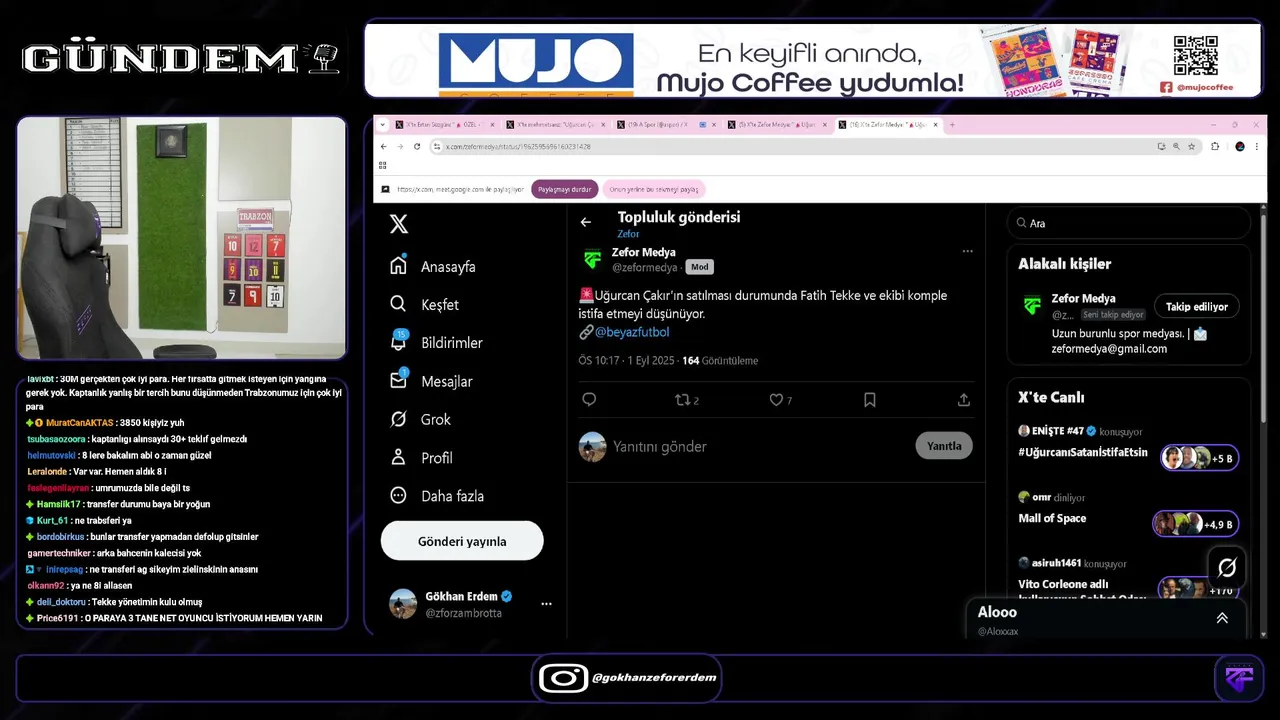
Task: Toggle Takip ediliyor follow button
Action: 1197,306
